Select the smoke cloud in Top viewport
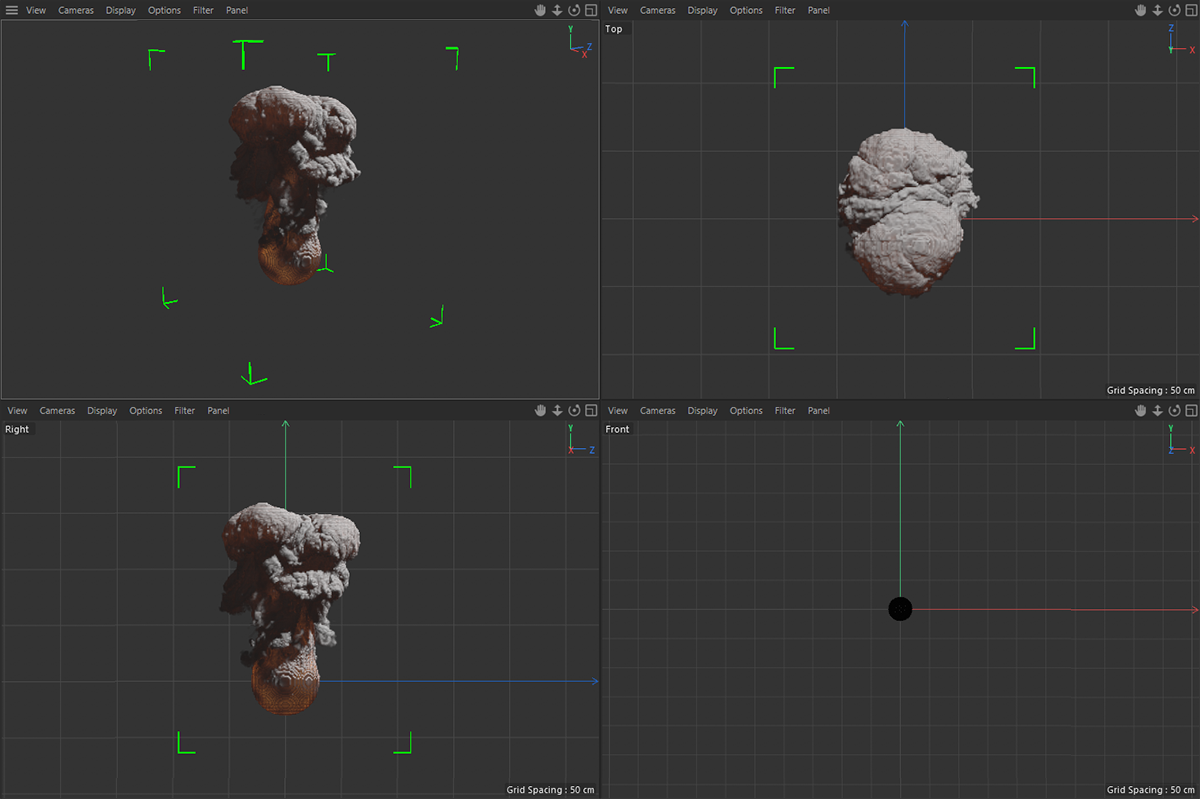This screenshot has width=1200, height=799. pos(903,210)
